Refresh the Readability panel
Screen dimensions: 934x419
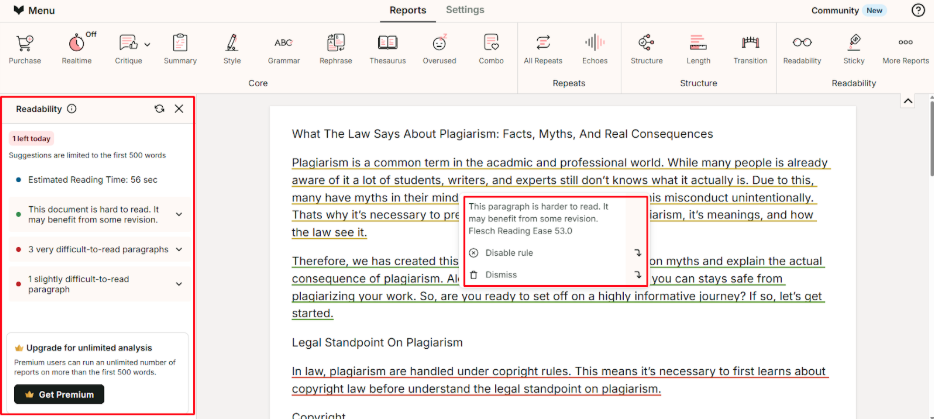click(x=159, y=109)
